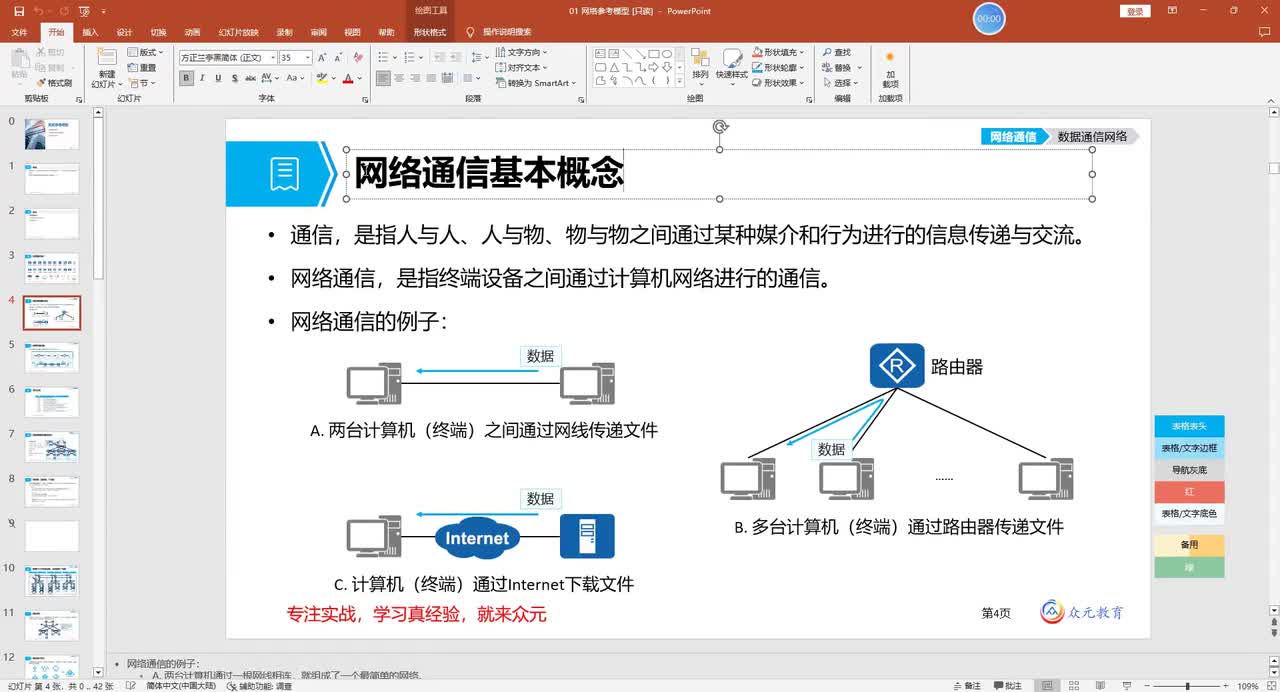
Task: Open Quick Styles (快速样式) gallery
Action: coord(732,68)
